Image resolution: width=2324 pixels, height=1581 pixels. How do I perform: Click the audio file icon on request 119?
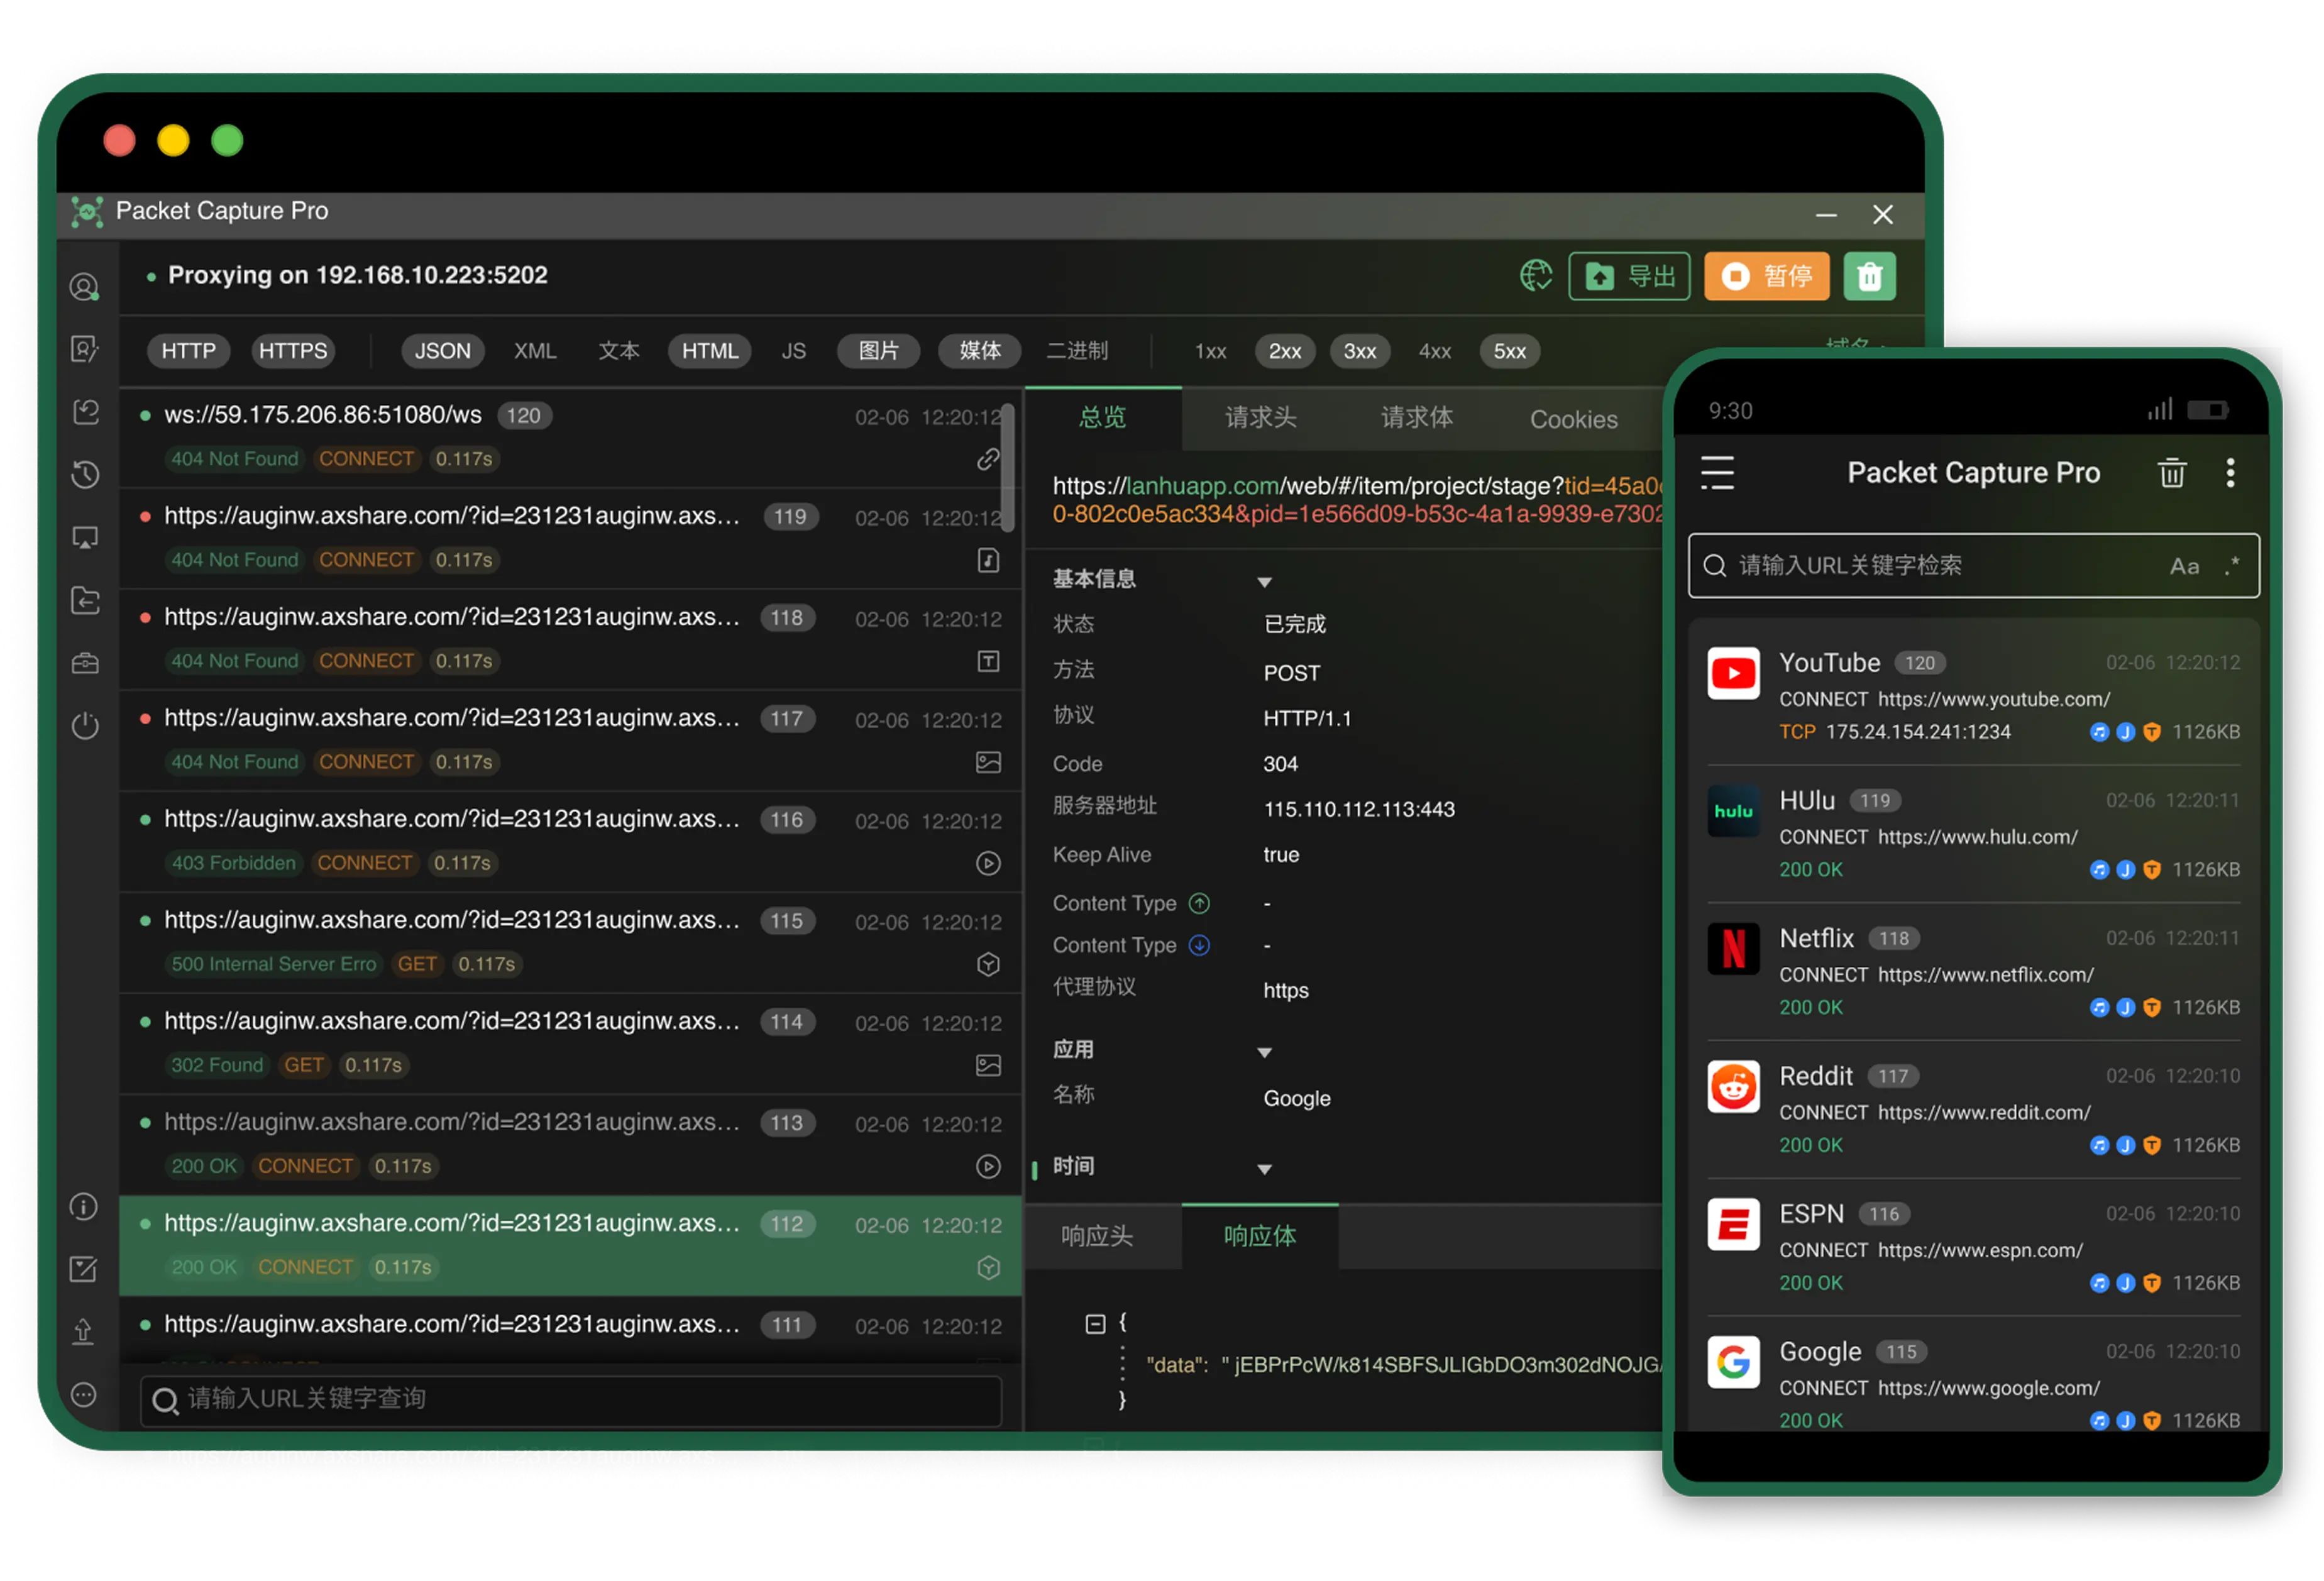coord(988,560)
